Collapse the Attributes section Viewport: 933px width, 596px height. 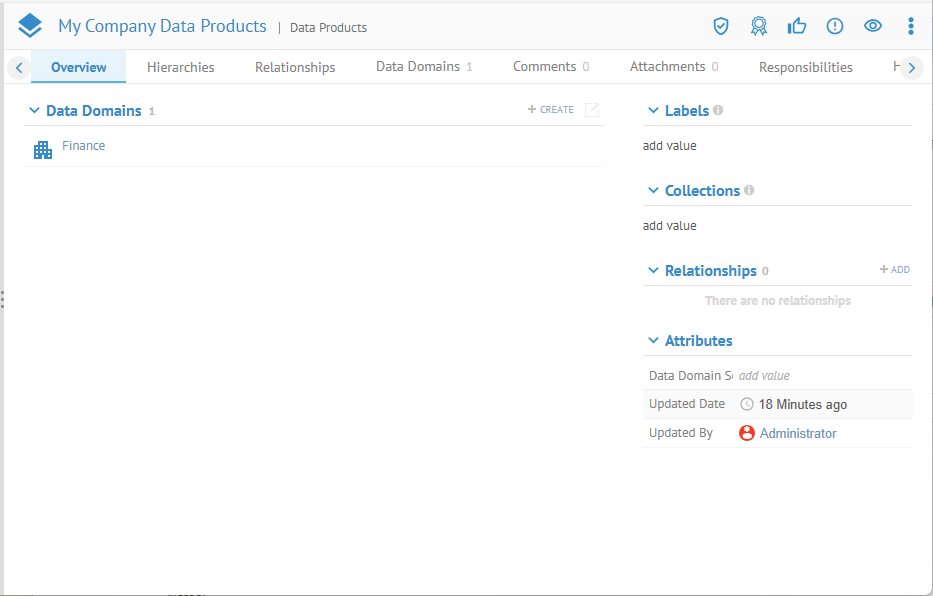654,341
